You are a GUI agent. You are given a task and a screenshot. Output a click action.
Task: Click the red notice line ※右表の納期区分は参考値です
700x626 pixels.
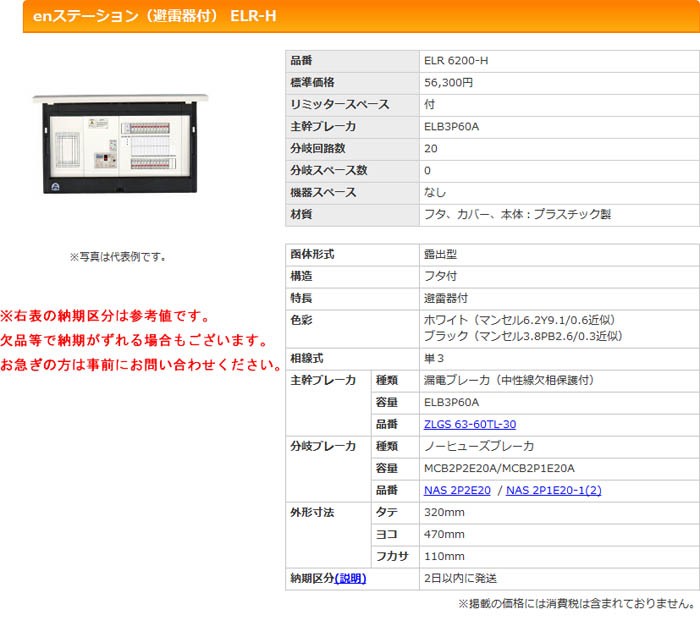(105, 316)
